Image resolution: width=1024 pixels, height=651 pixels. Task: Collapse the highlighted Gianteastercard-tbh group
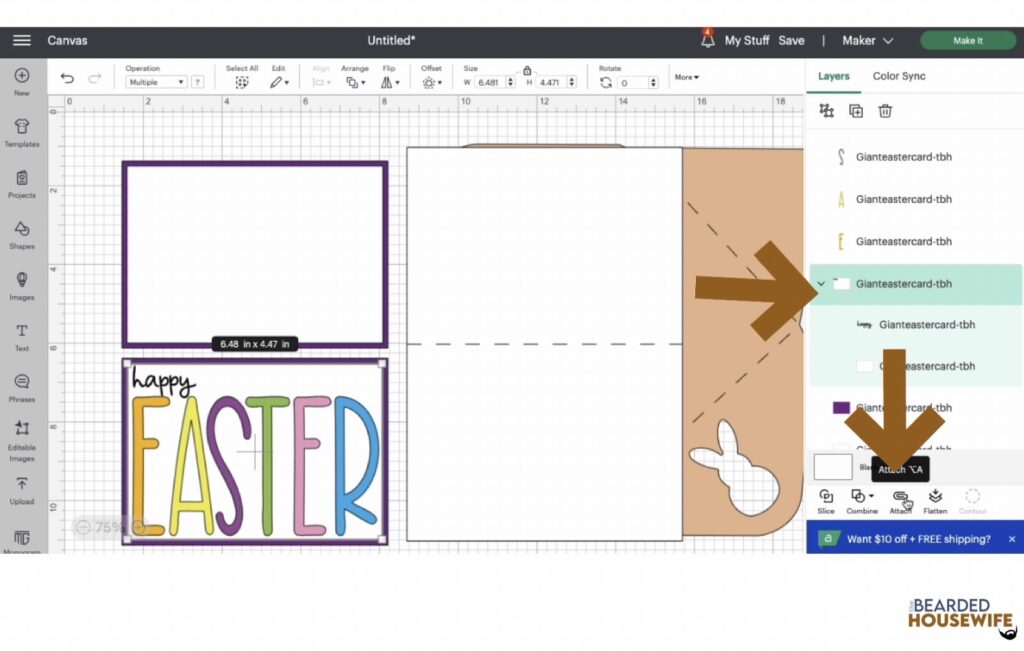(x=822, y=283)
